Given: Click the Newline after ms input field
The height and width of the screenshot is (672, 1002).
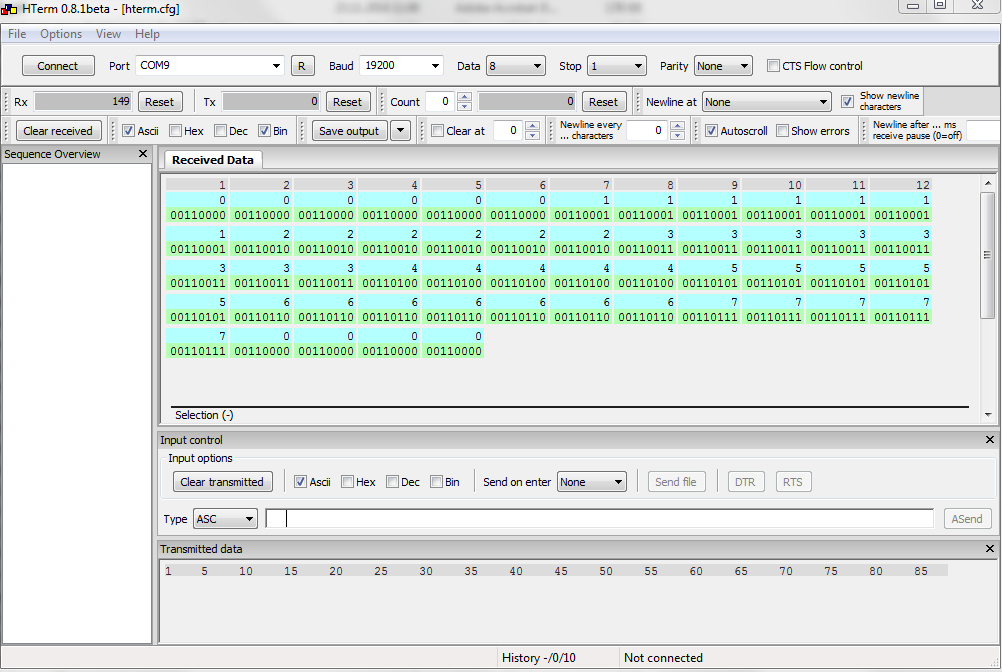Looking at the screenshot, I should pyautogui.click(x=983, y=130).
